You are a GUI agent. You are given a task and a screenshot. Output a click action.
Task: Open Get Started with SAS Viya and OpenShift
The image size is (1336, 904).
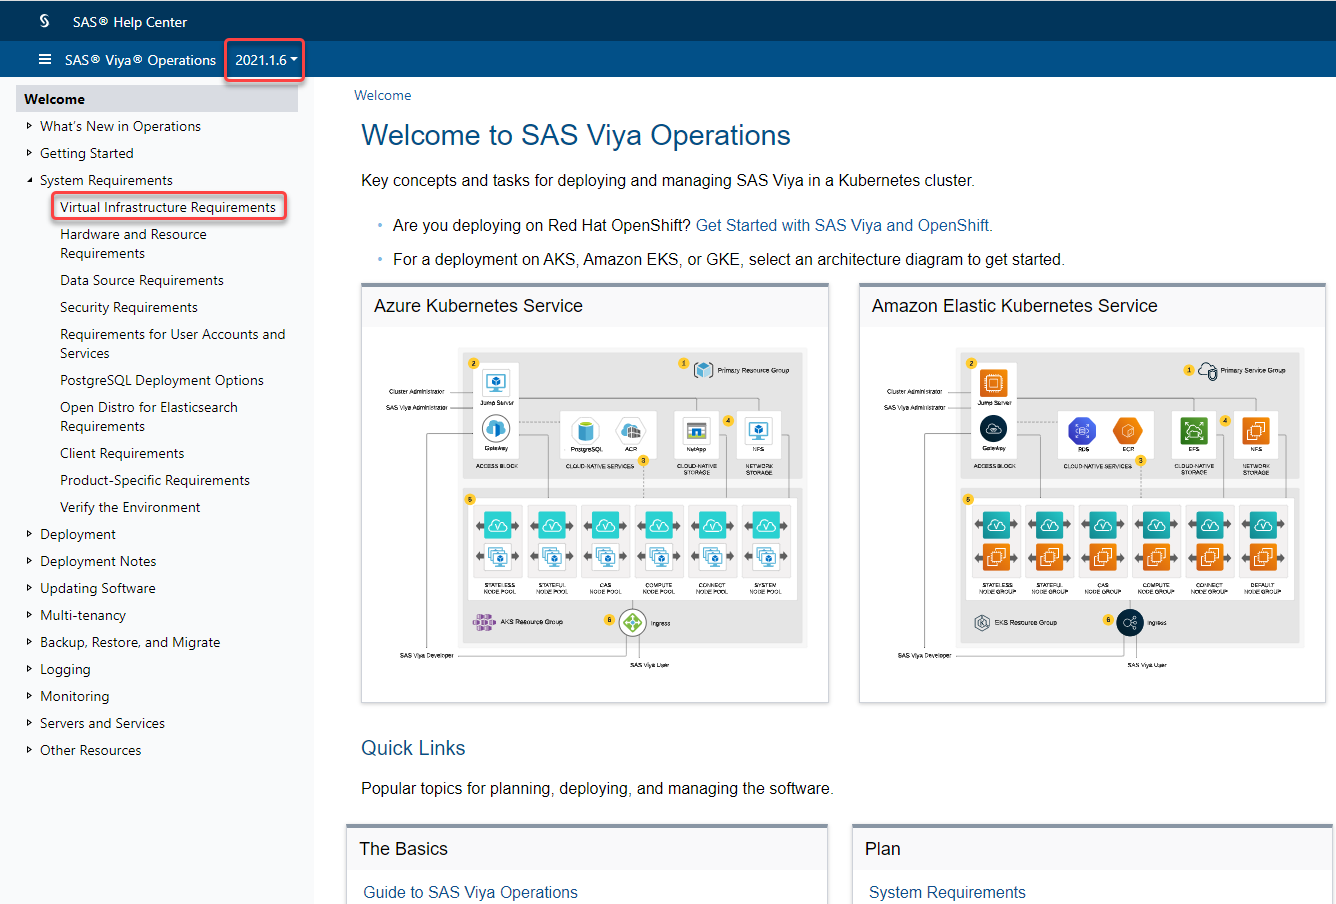click(842, 225)
